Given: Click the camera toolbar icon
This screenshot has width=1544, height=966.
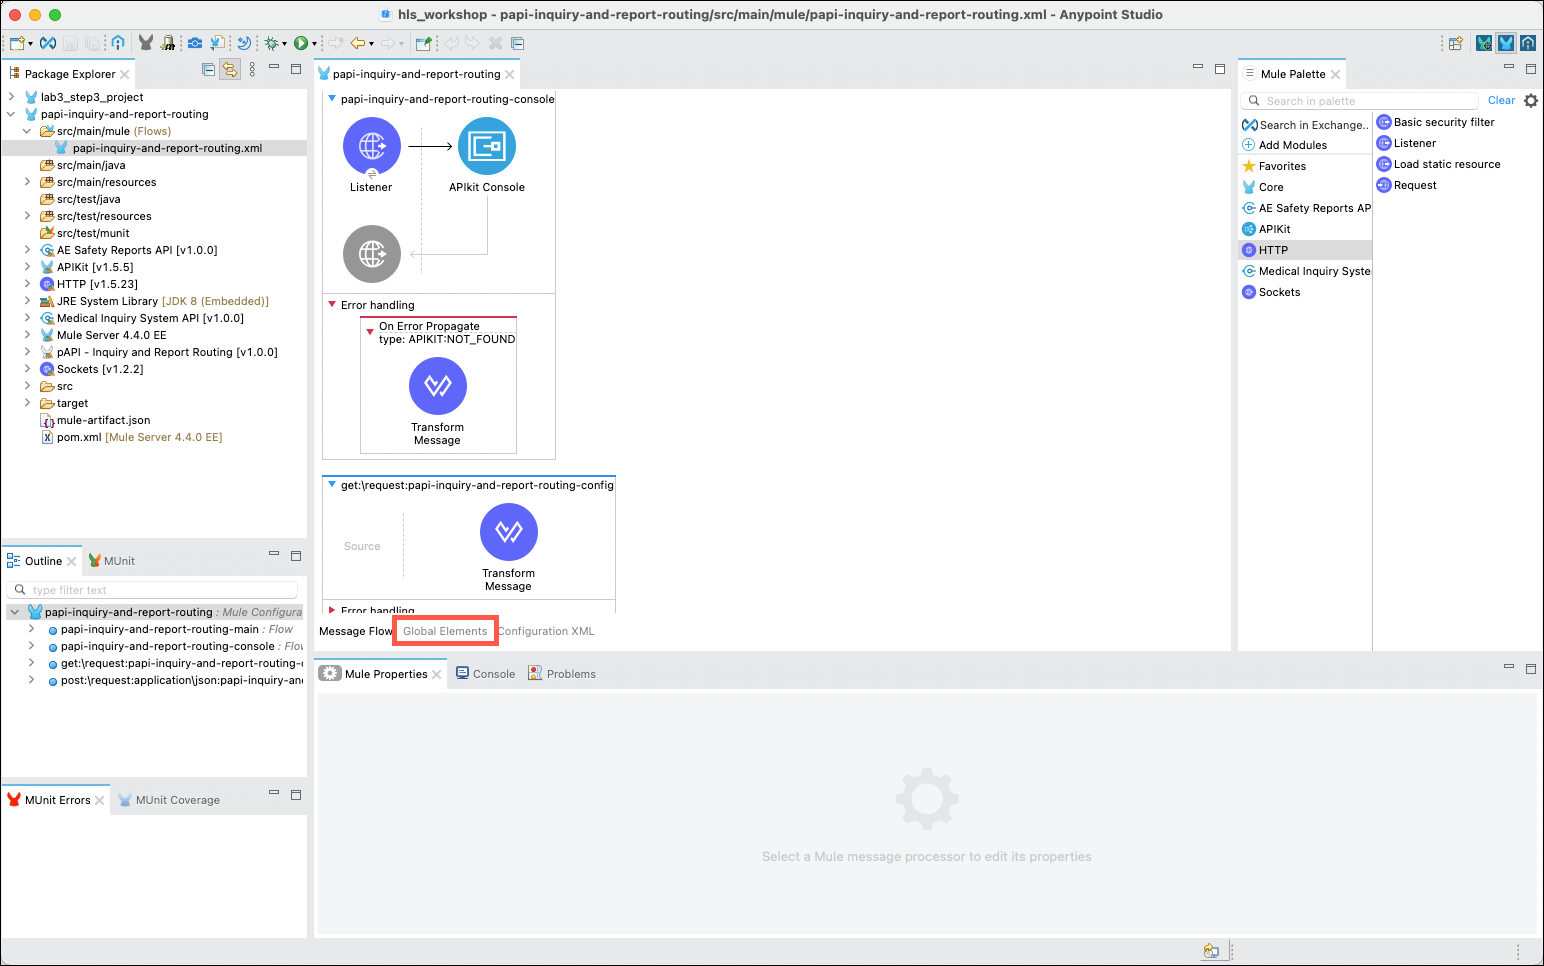Looking at the screenshot, I should (x=195, y=43).
